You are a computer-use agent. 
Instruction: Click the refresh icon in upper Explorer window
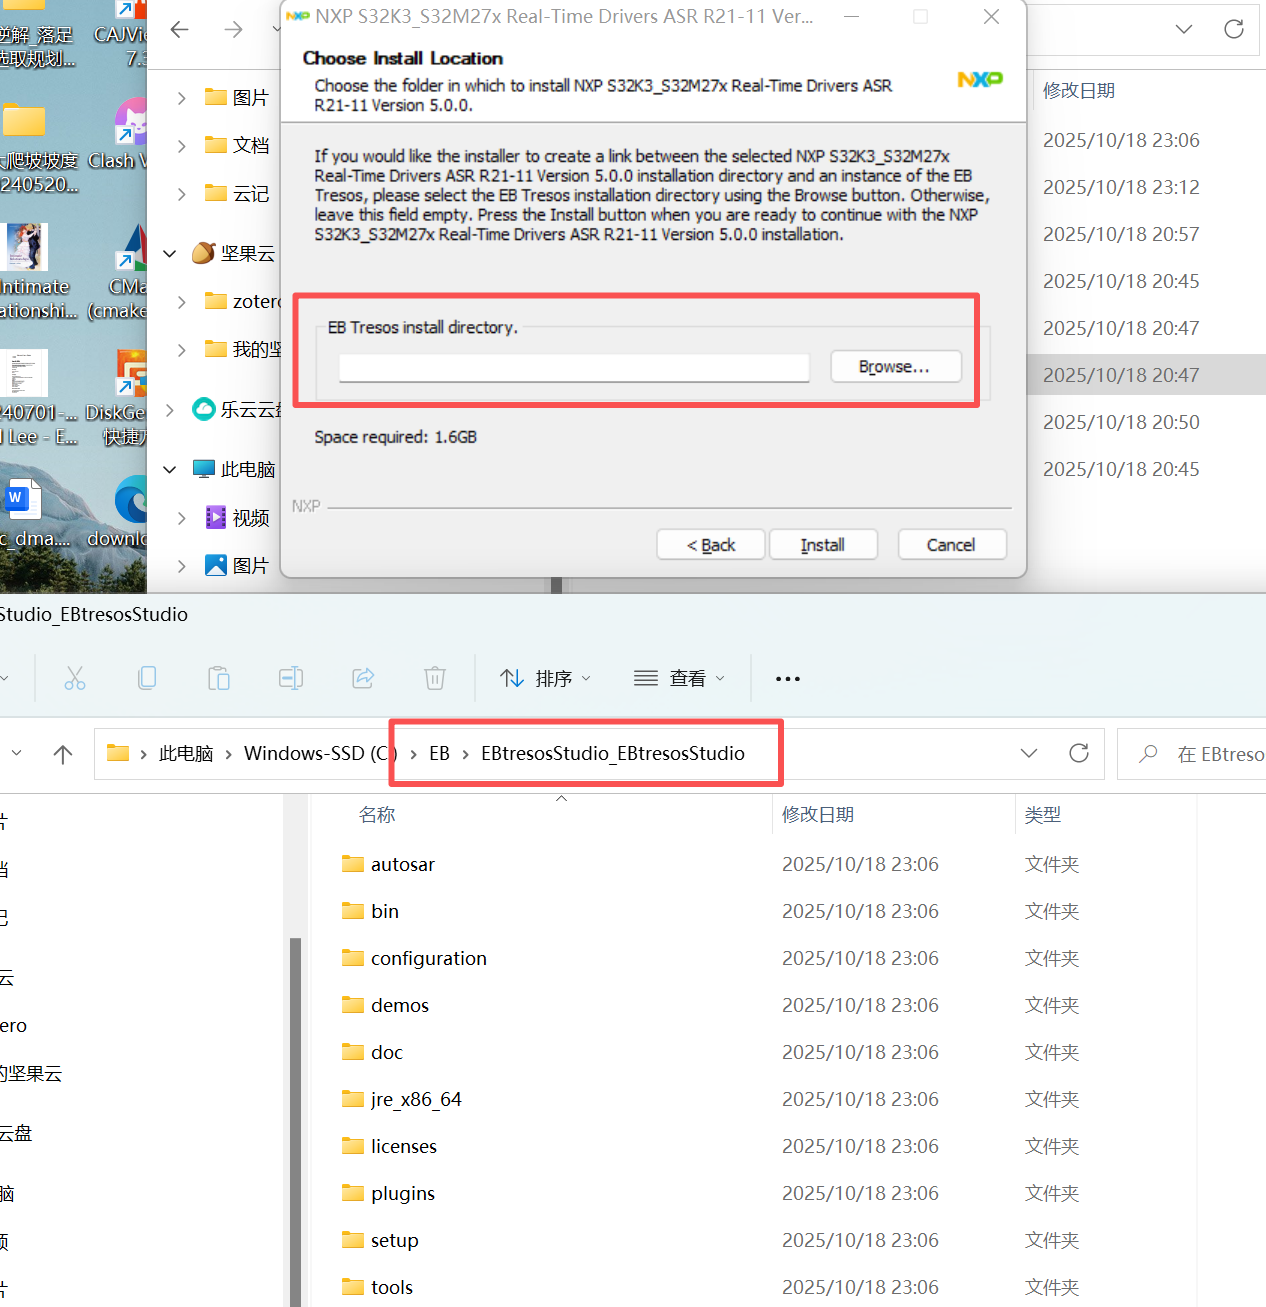point(1234,29)
